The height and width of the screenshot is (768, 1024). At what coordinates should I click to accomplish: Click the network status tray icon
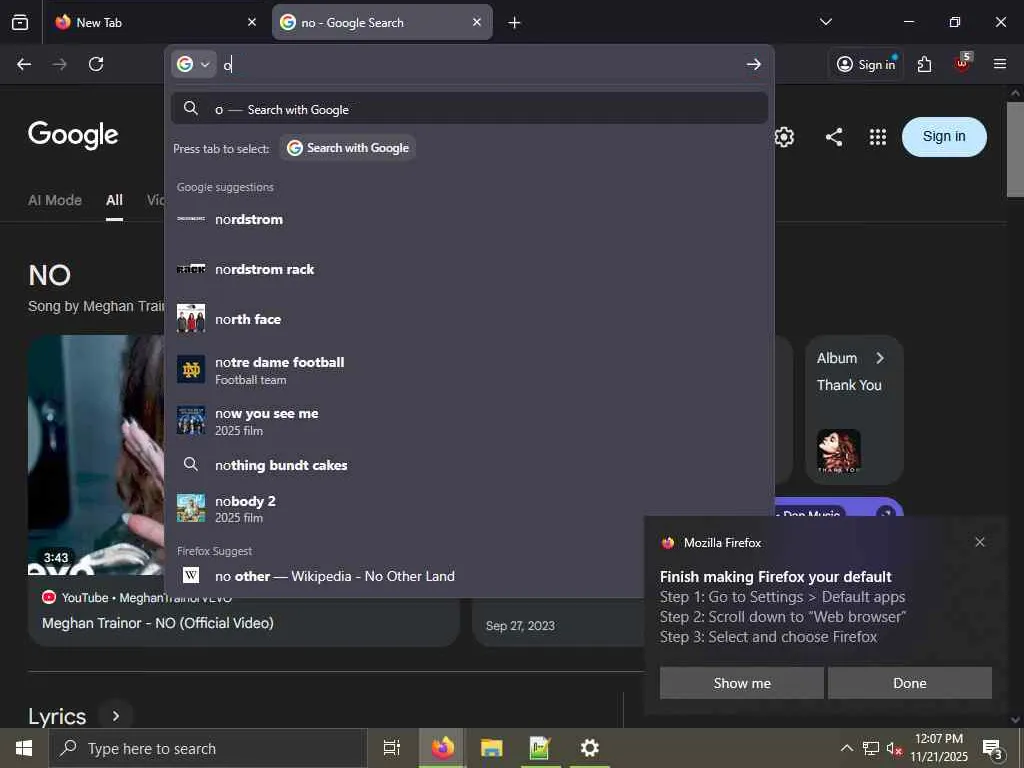pos(871,748)
